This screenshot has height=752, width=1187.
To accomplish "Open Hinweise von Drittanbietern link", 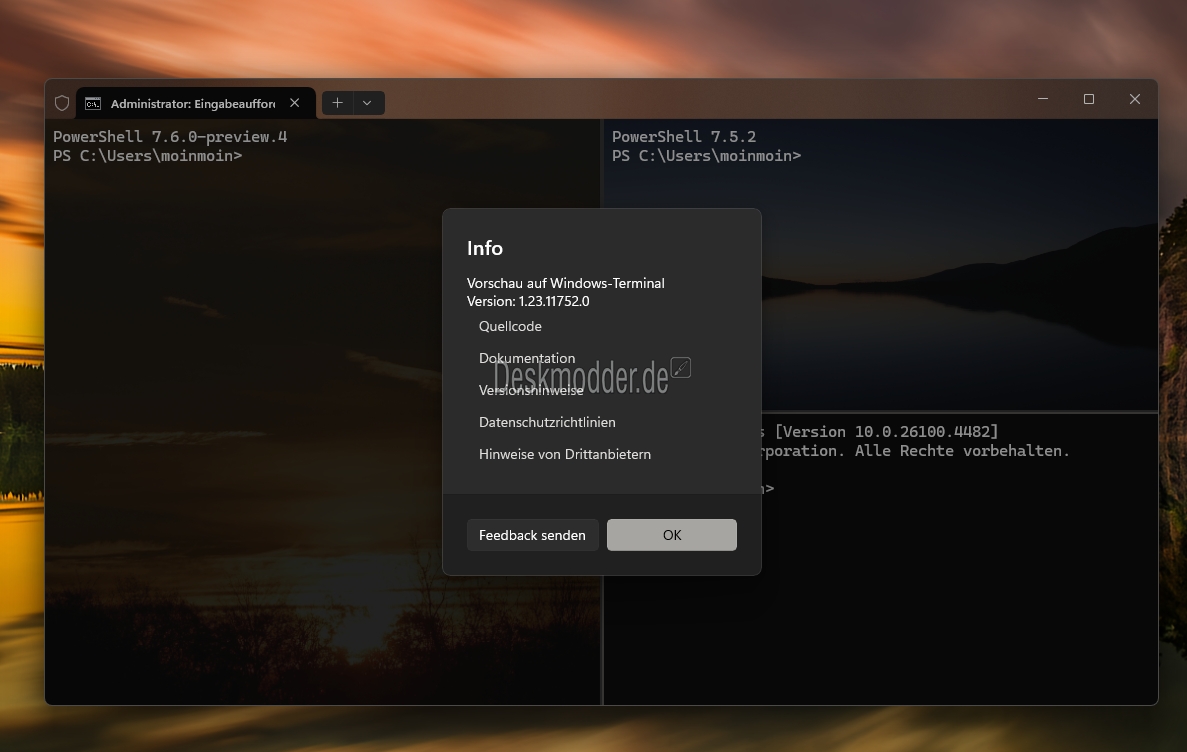I will (565, 454).
